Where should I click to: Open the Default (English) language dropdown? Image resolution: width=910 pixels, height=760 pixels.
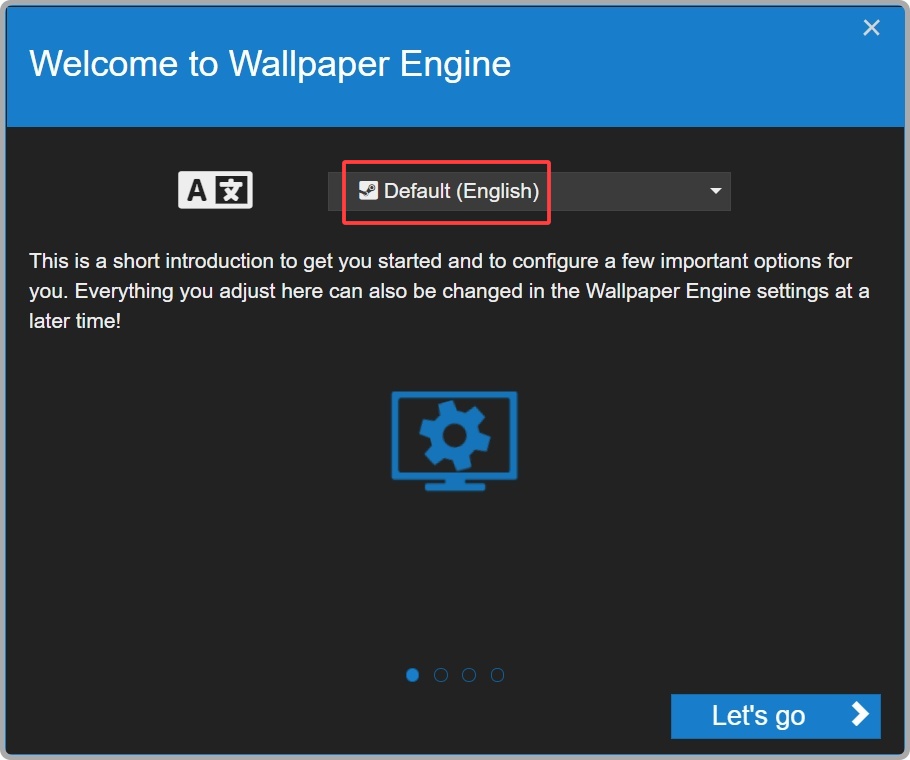tap(529, 191)
